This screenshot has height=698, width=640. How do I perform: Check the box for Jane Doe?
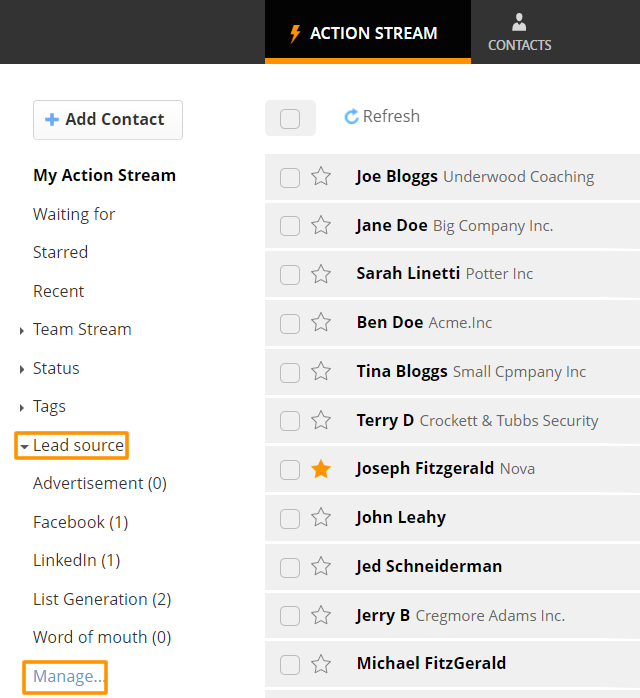pyautogui.click(x=290, y=226)
